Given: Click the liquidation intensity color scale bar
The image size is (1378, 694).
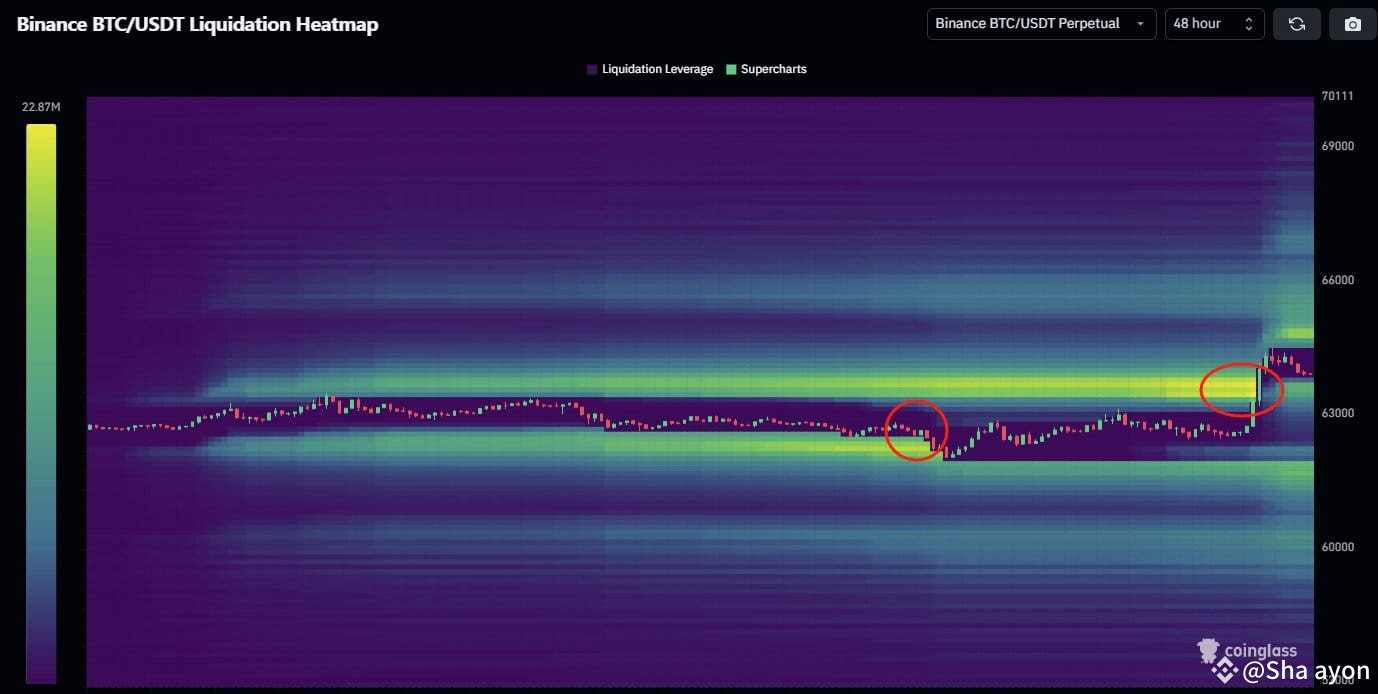Looking at the screenshot, I should pyautogui.click(x=41, y=400).
